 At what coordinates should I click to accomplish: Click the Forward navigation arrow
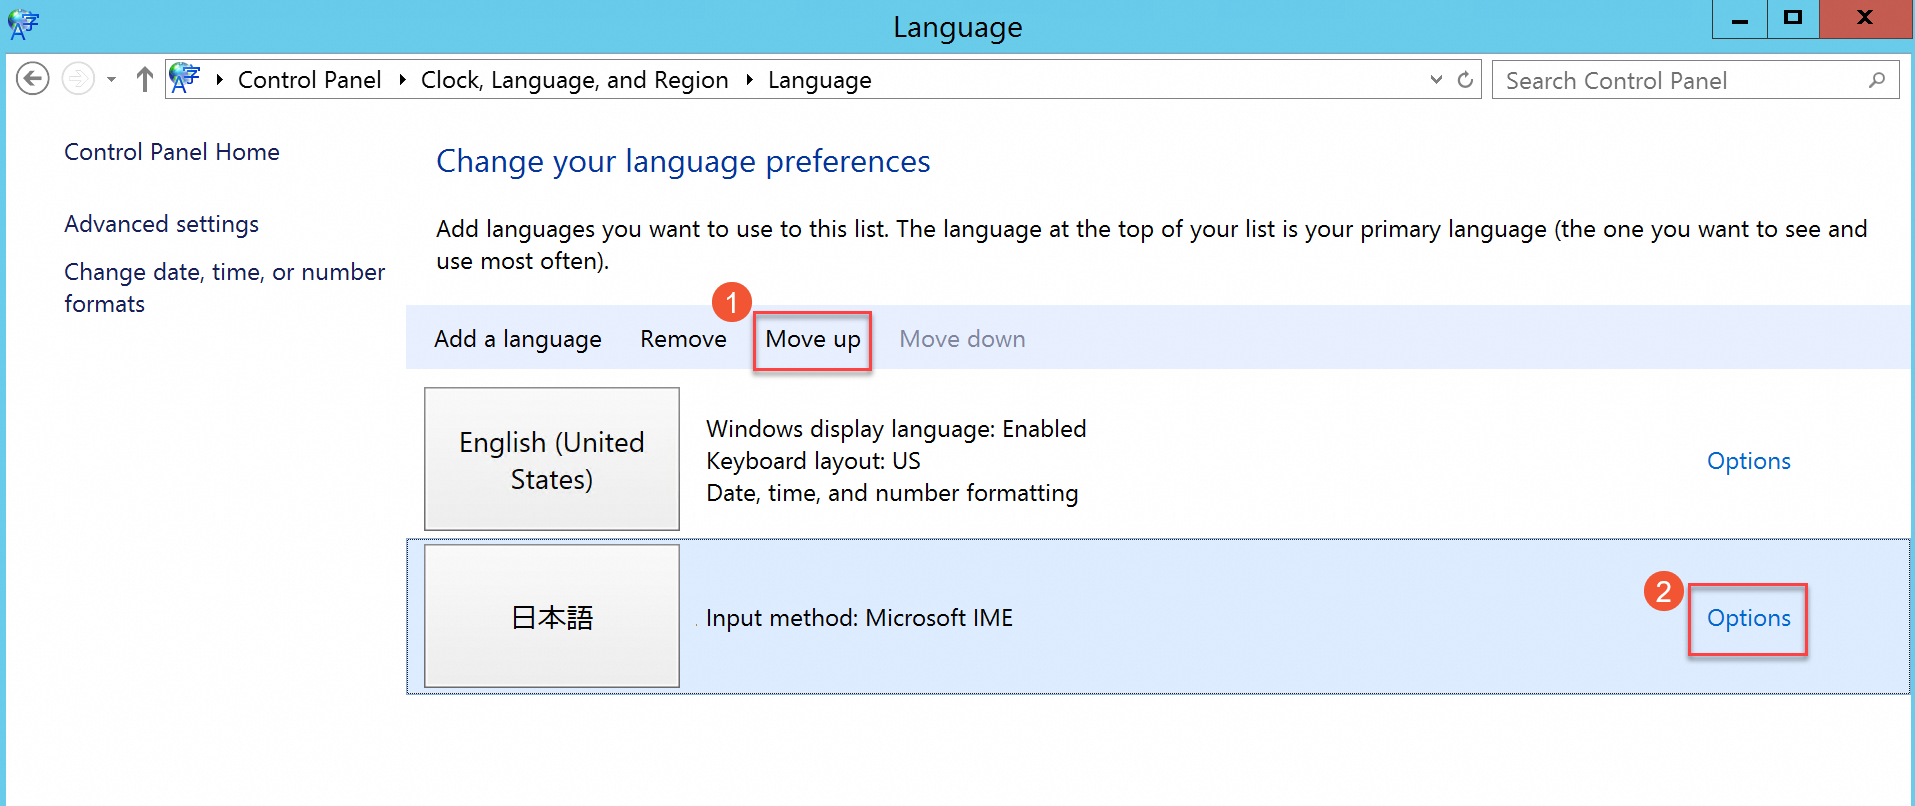click(x=78, y=78)
